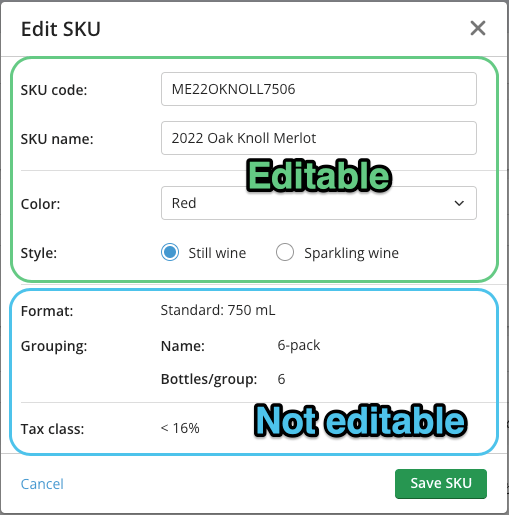Save changes with Save SKU button
This screenshot has height=515, width=509.
(x=441, y=484)
